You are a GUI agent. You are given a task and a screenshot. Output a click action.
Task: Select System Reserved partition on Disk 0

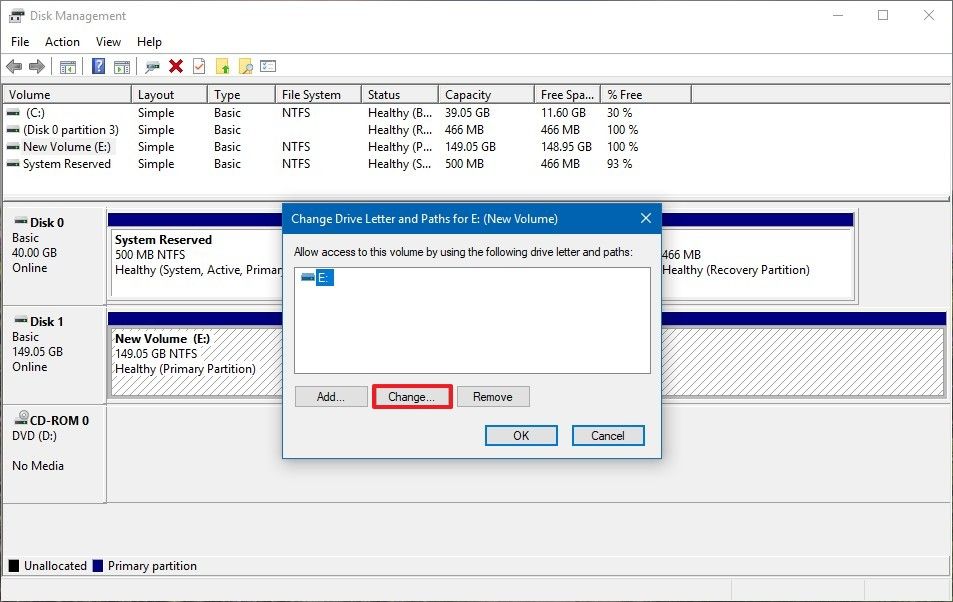(x=196, y=263)
